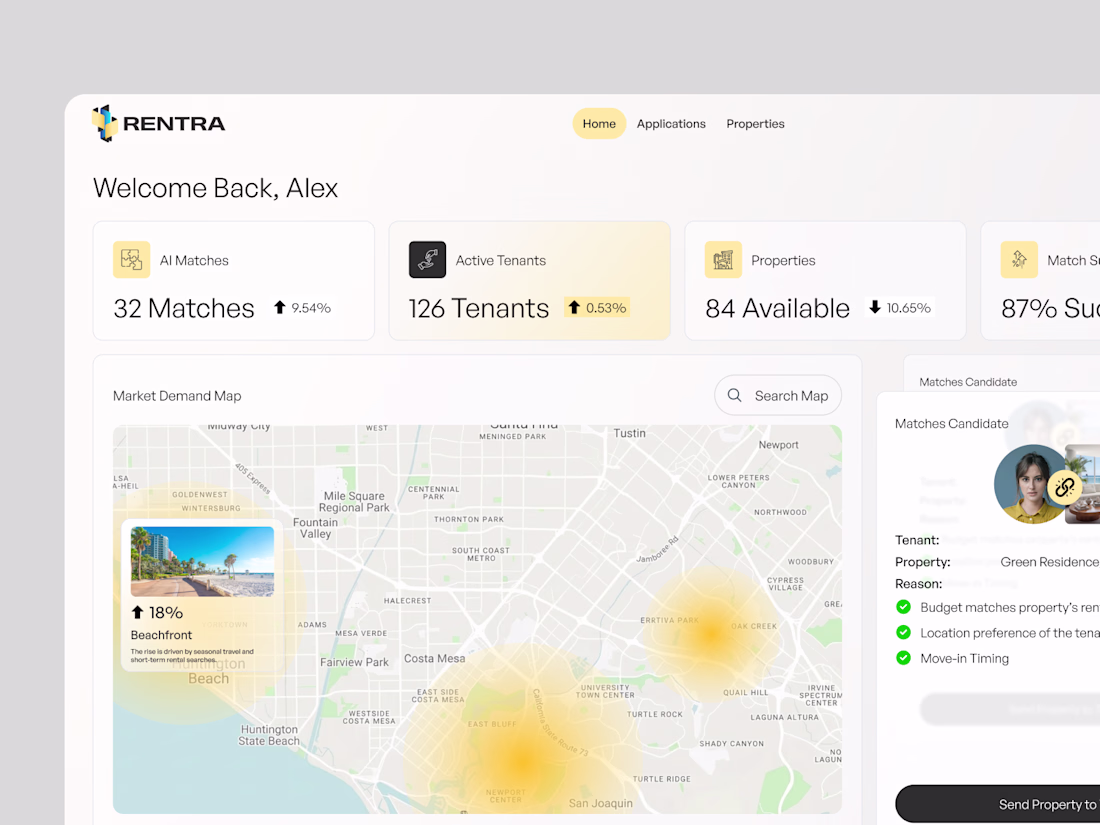
Task: Open the Beachfront photo thumbnail
Action: [202, 562]
